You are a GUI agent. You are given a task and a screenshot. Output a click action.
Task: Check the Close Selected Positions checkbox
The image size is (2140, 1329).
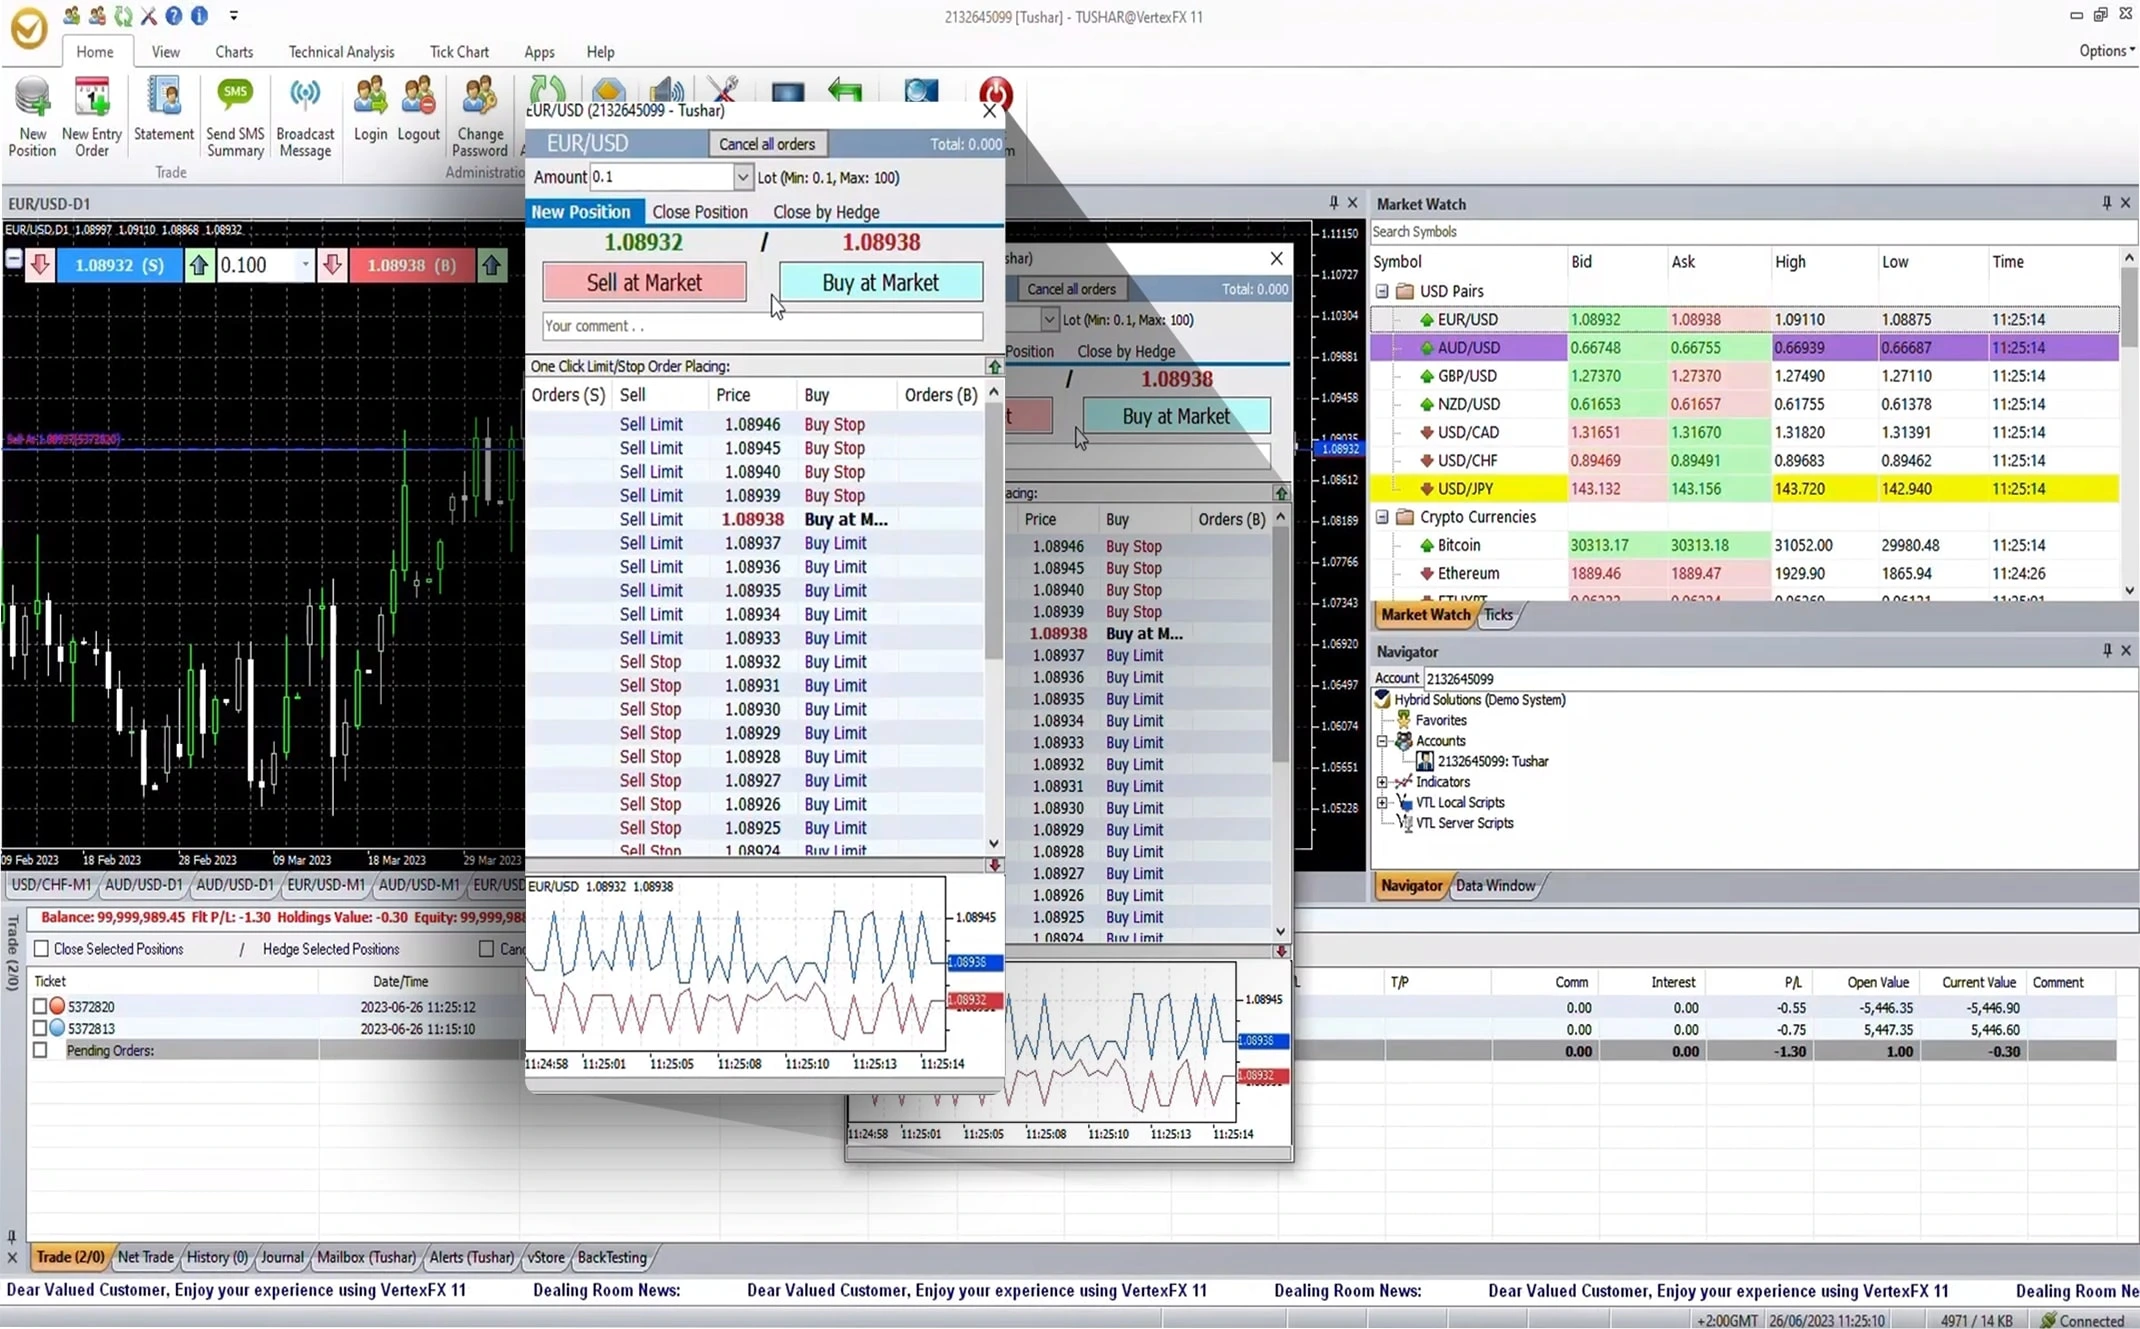[40, 948]
